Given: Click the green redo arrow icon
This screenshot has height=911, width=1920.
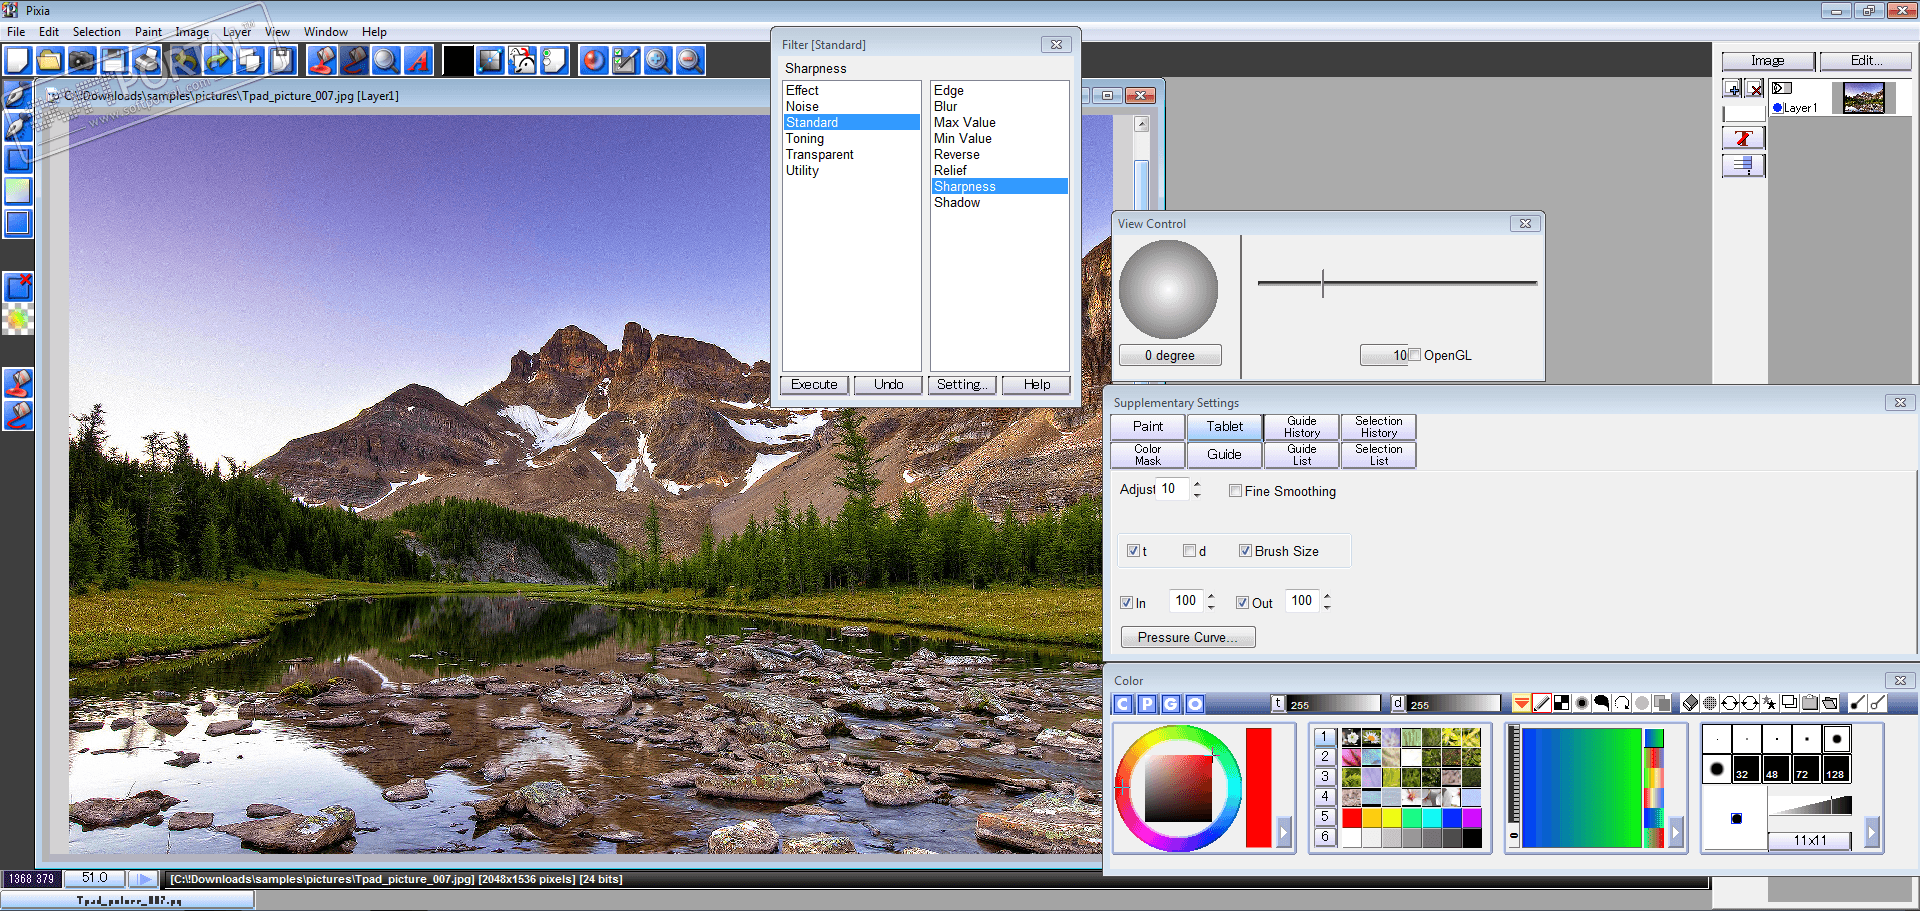Looking at the screenshot, I should [x=217, y=61].
